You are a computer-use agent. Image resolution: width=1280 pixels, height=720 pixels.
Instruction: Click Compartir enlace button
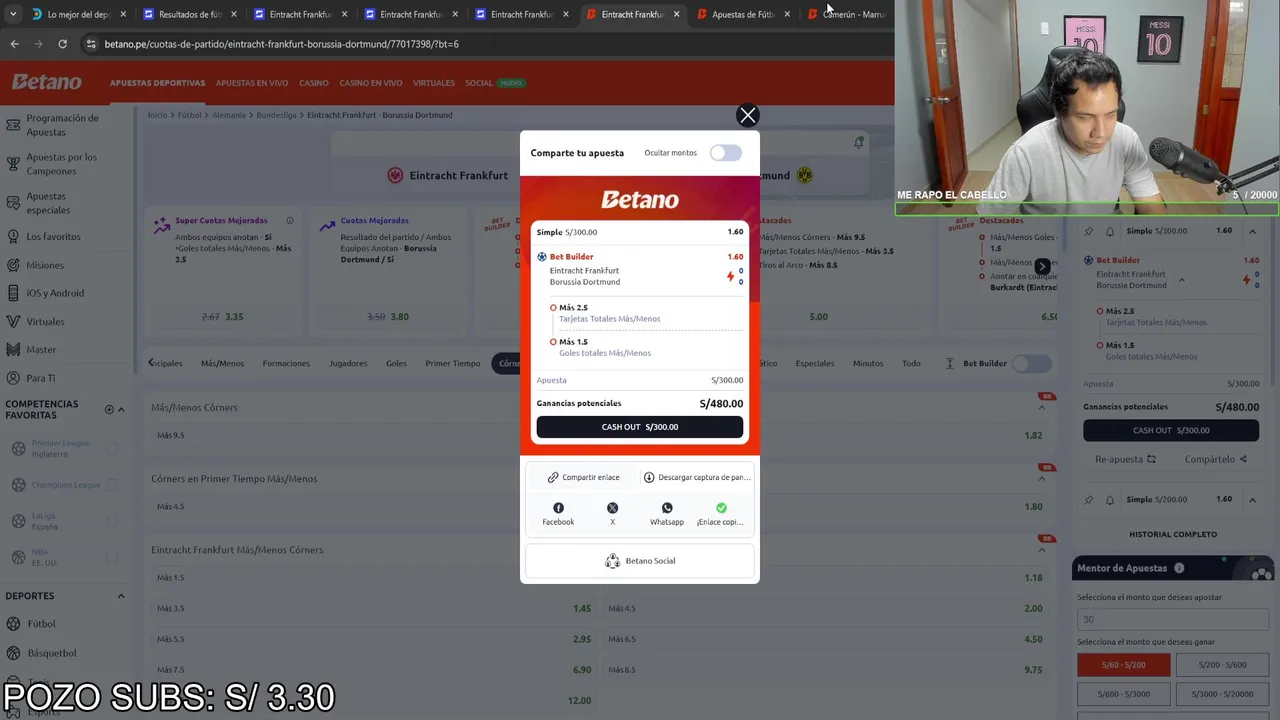(x=583, y=477)
